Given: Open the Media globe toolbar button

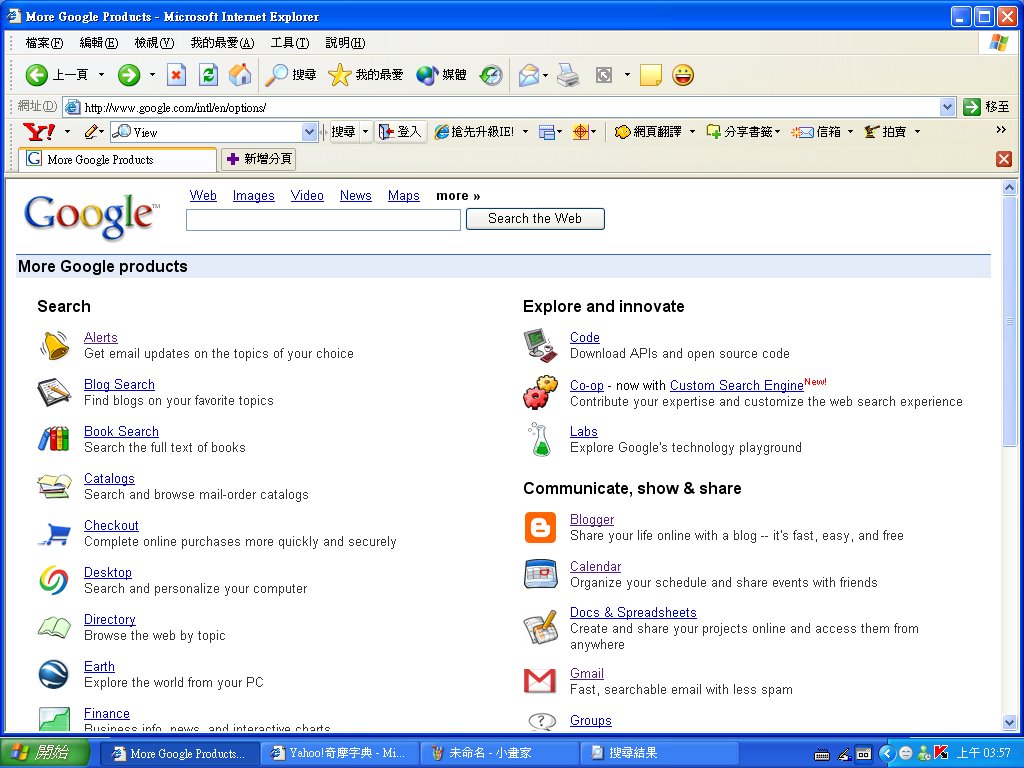Looking at the screenshot, I should [x=441, y=75].
